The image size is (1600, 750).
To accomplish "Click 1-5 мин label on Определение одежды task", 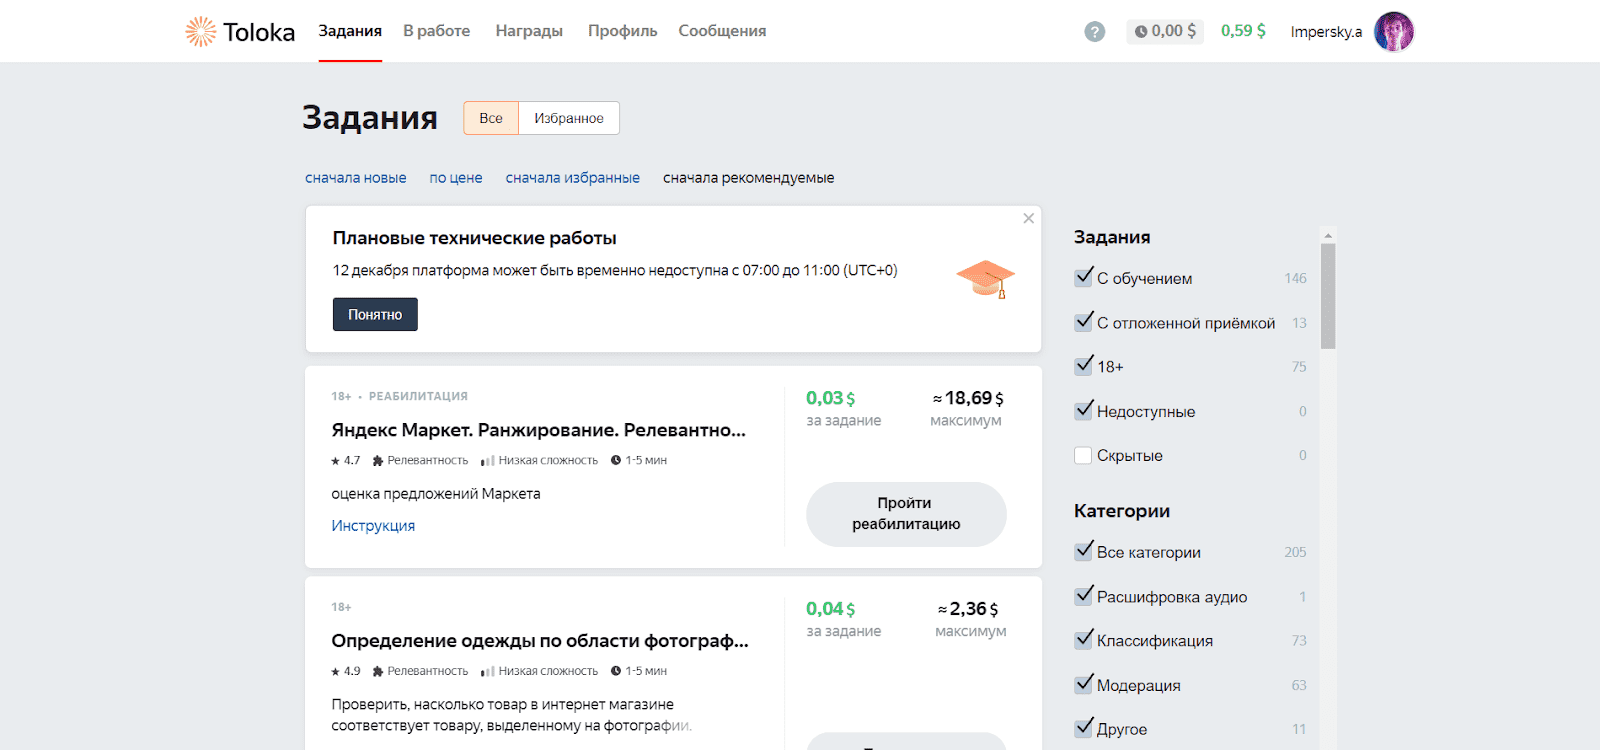I will tap(639, 672).
